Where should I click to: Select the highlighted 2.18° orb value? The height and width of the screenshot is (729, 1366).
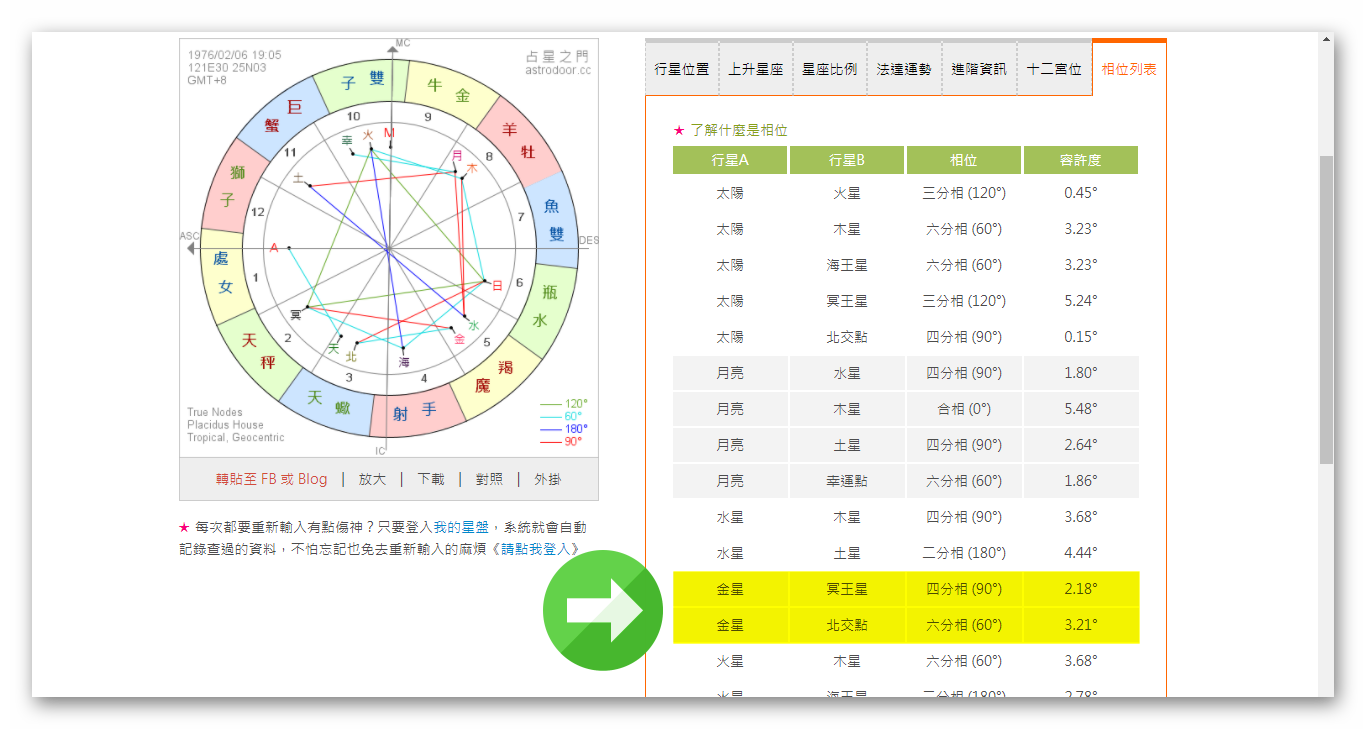point(1081,589)
